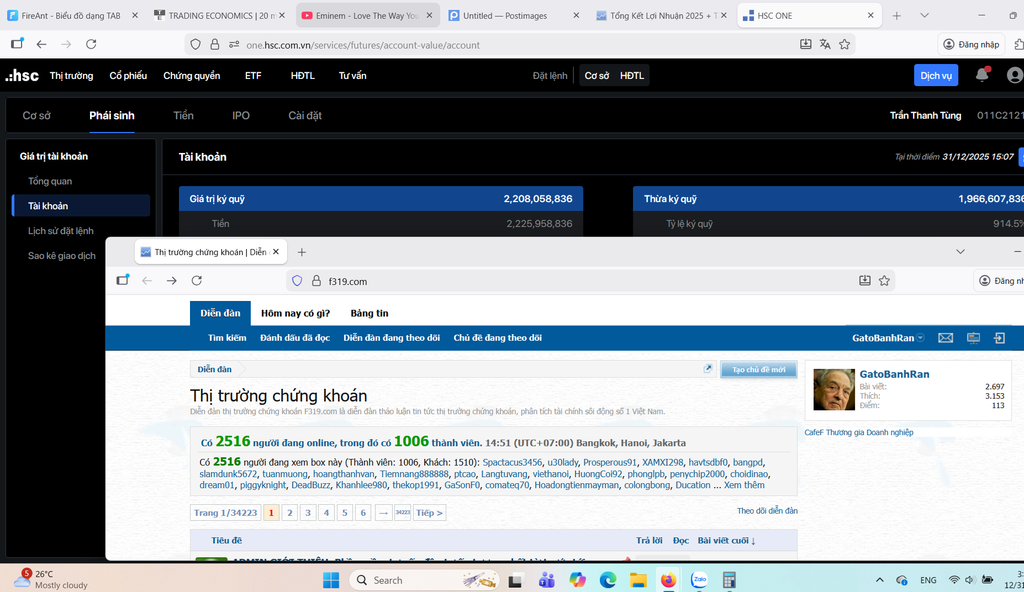Open the alerts icon beside the envelope on f319
This screenshot has width=1024, height=592.
coord(973,338)
